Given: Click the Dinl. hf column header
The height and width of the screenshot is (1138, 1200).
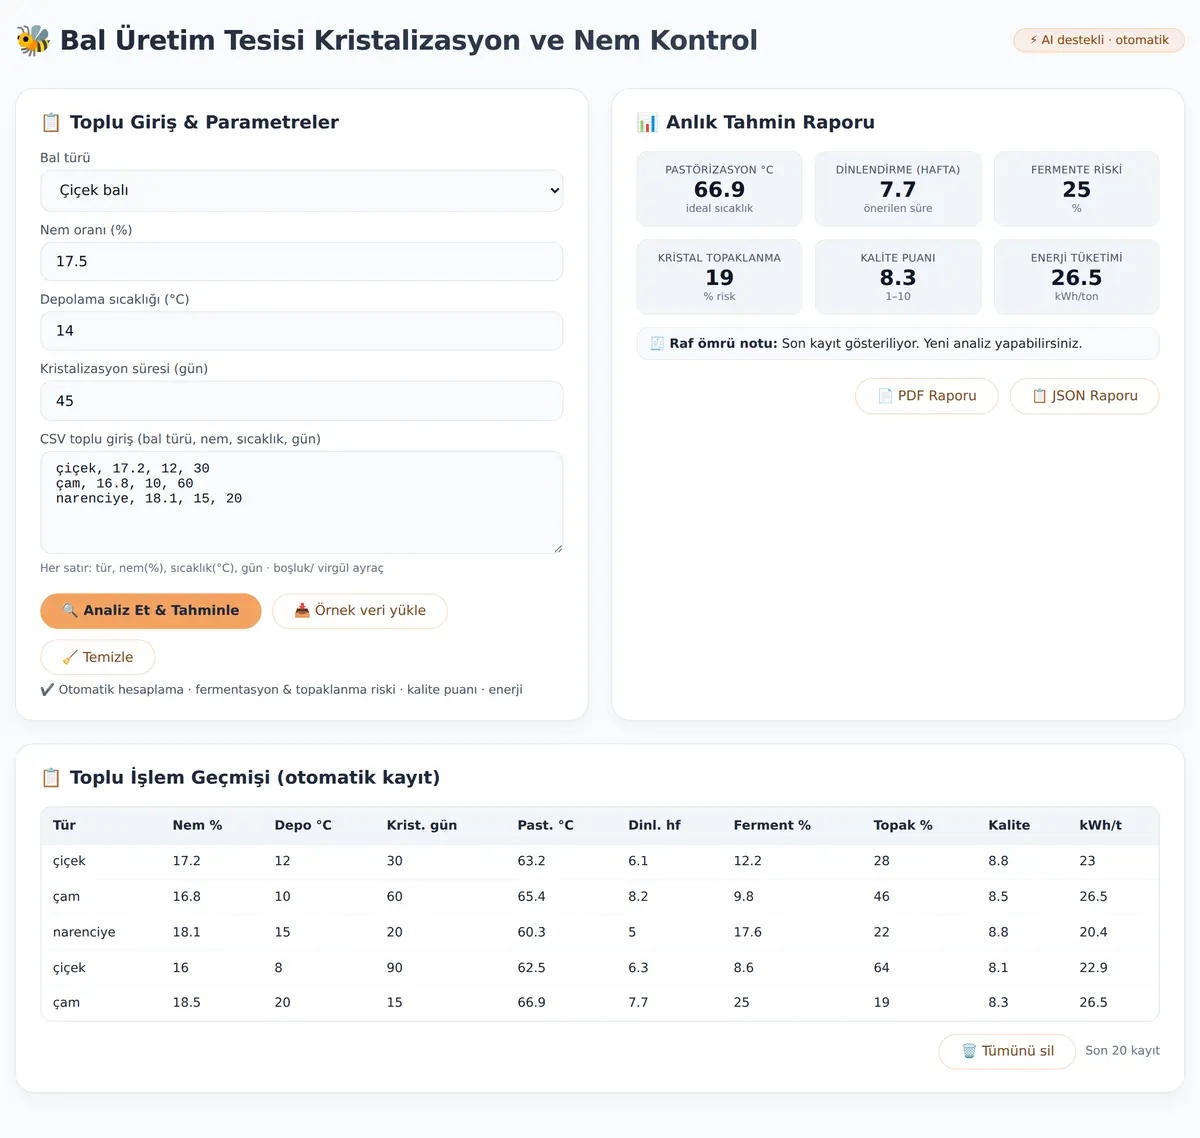Looking at the screenshot, I should click(x=654, y=825).
